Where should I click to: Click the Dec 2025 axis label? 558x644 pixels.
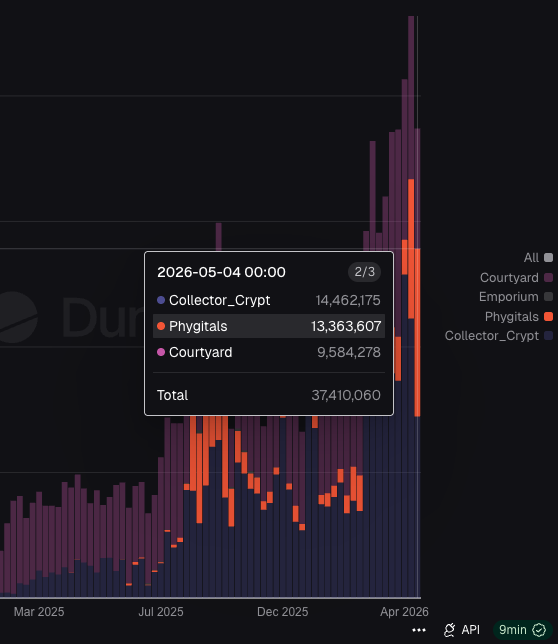(x=282, y=612)
